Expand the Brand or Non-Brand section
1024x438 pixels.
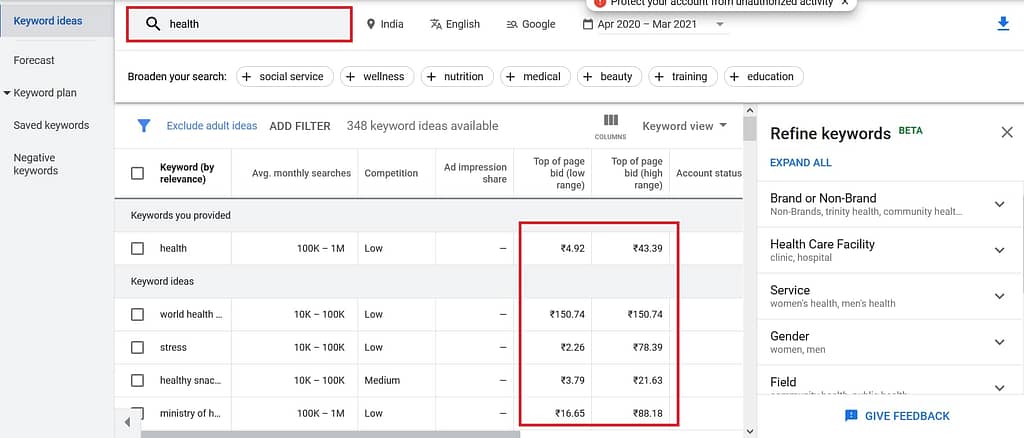999,204
